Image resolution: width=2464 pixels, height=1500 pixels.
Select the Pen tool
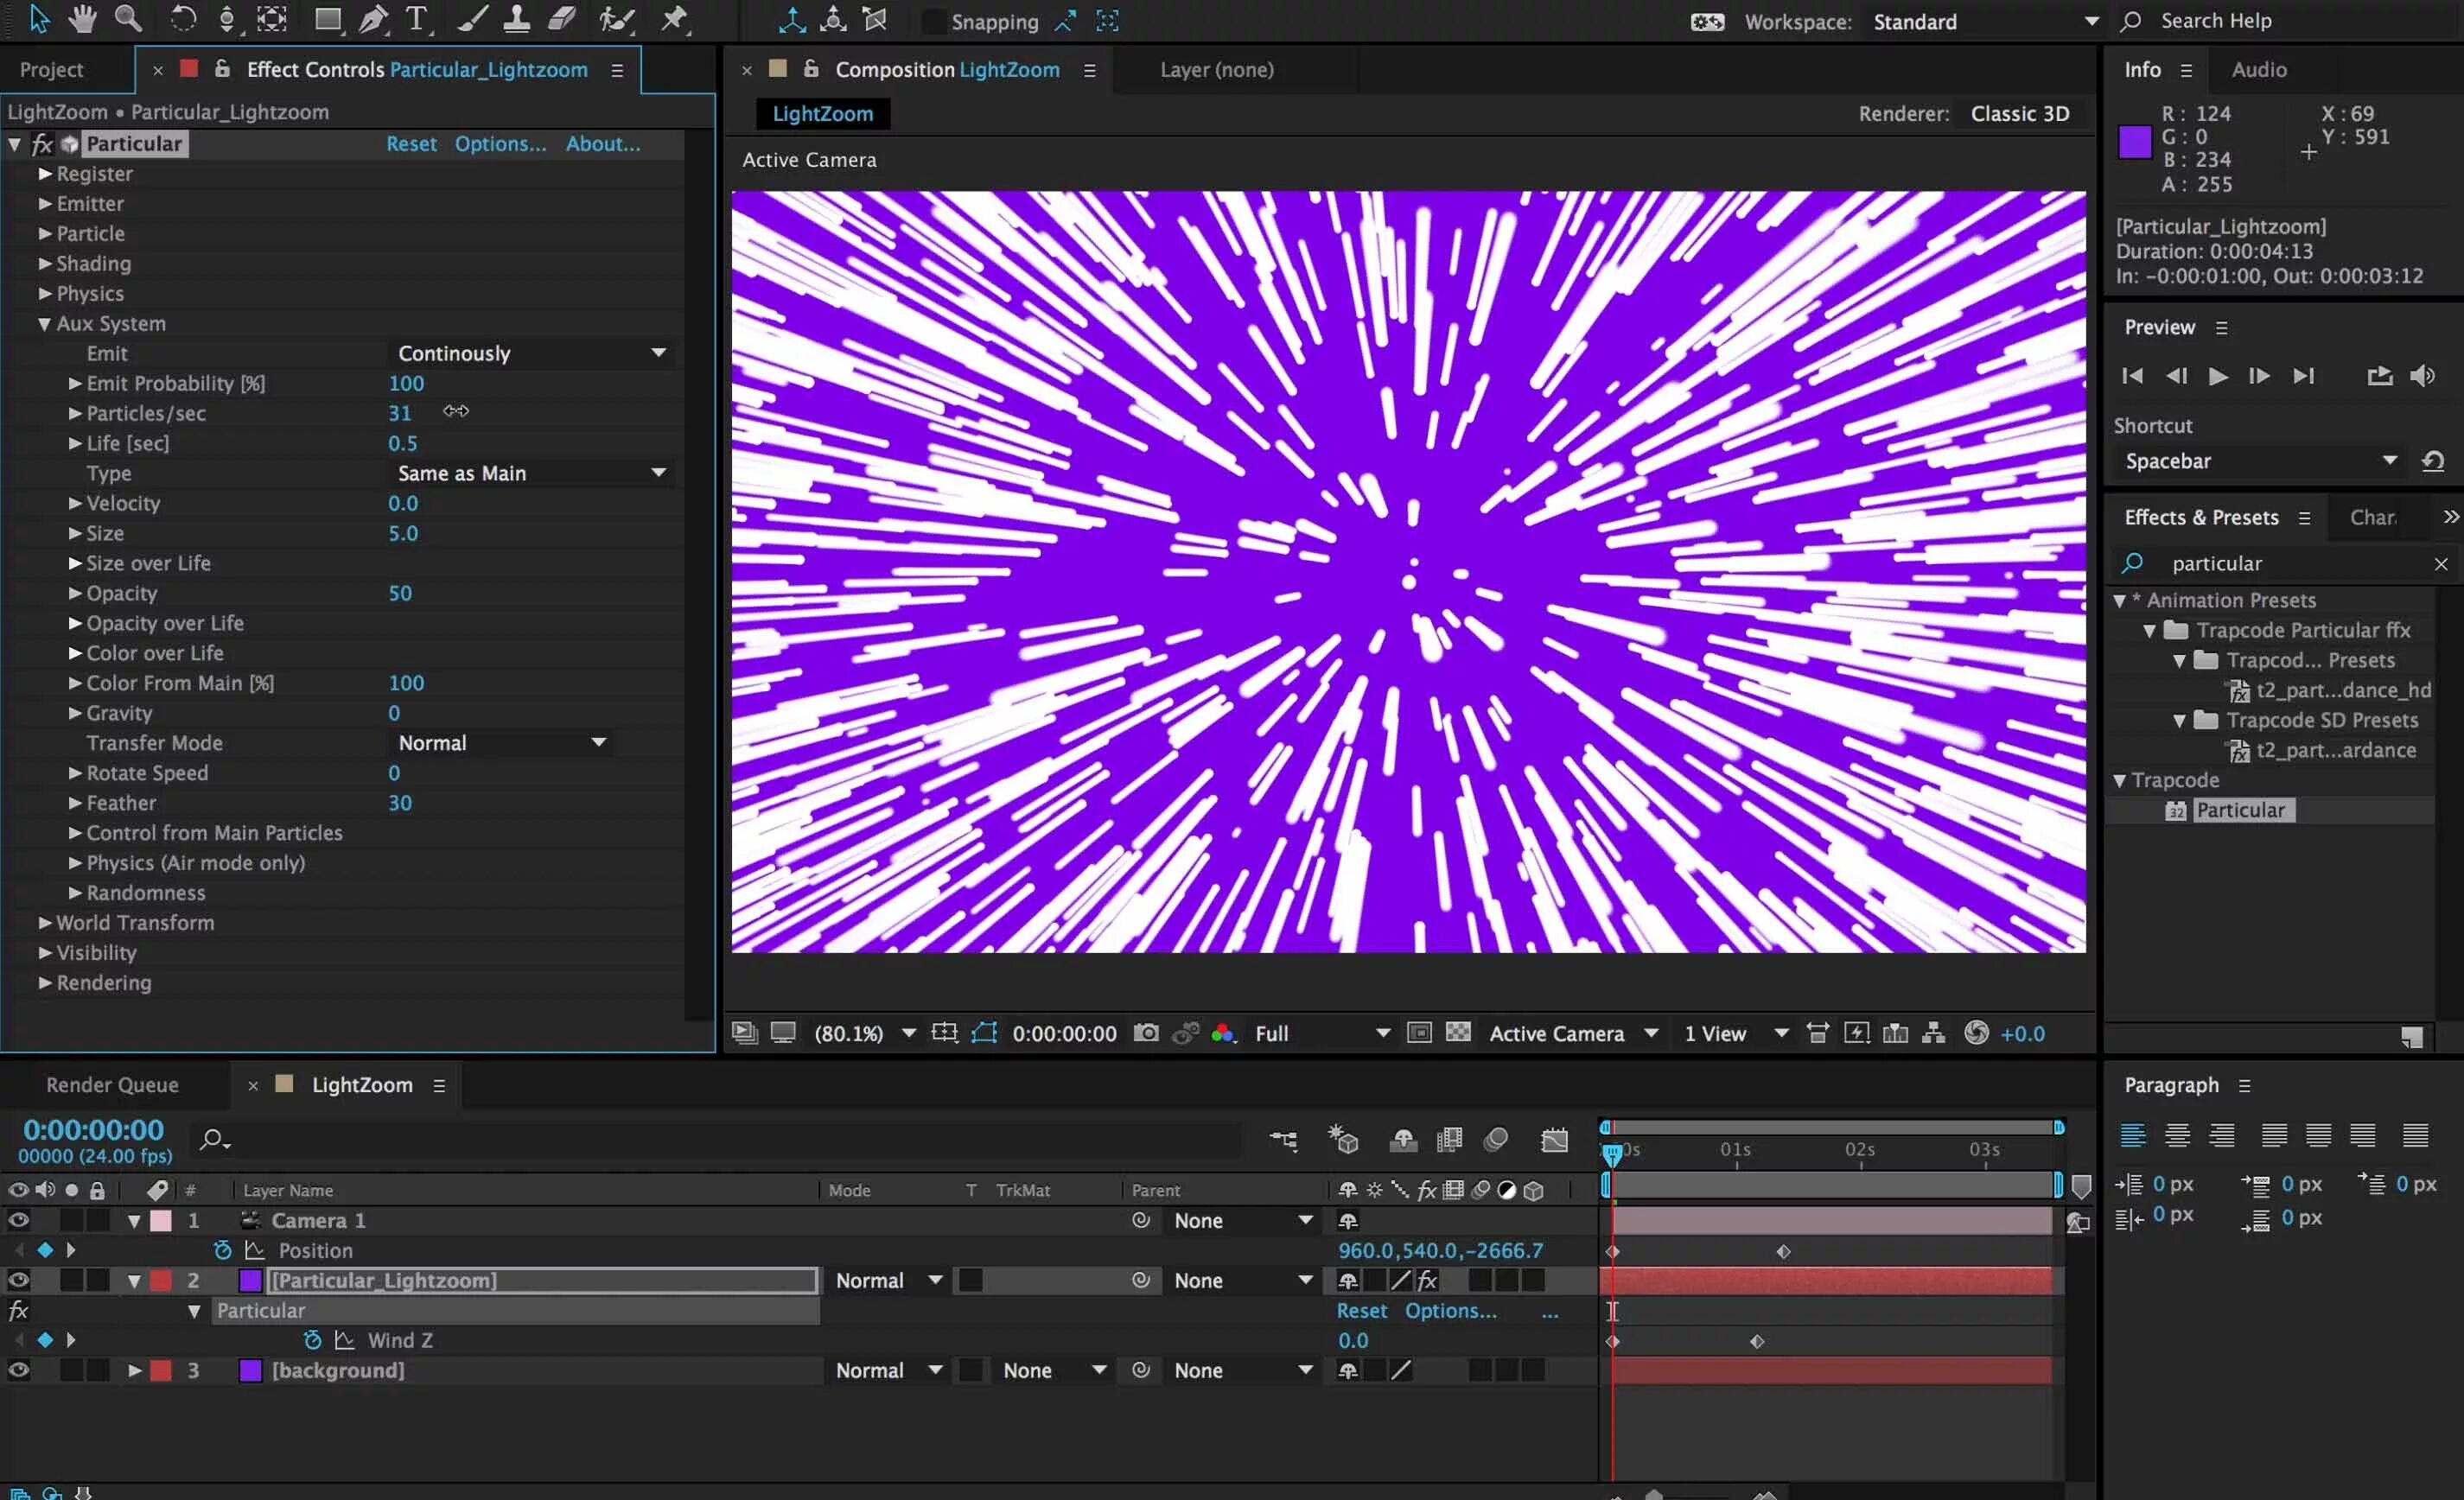click(x=372, y=18)
